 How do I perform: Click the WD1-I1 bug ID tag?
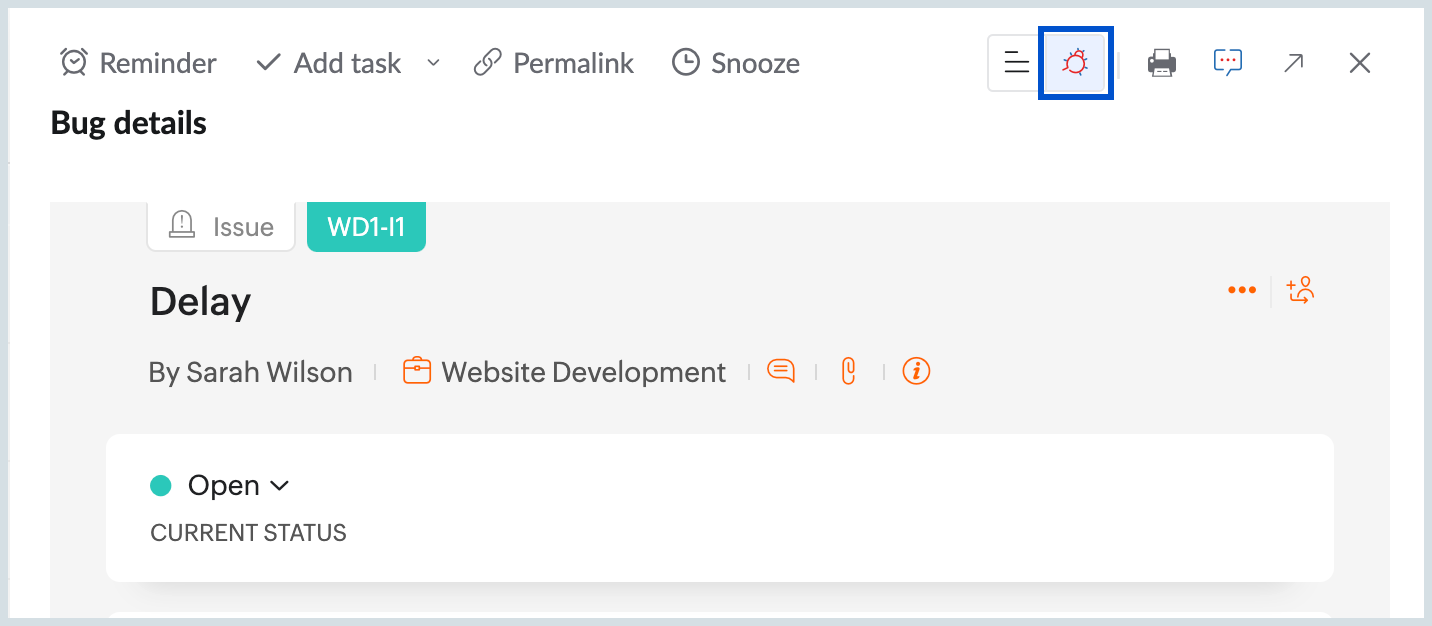[x=366, y=227]
